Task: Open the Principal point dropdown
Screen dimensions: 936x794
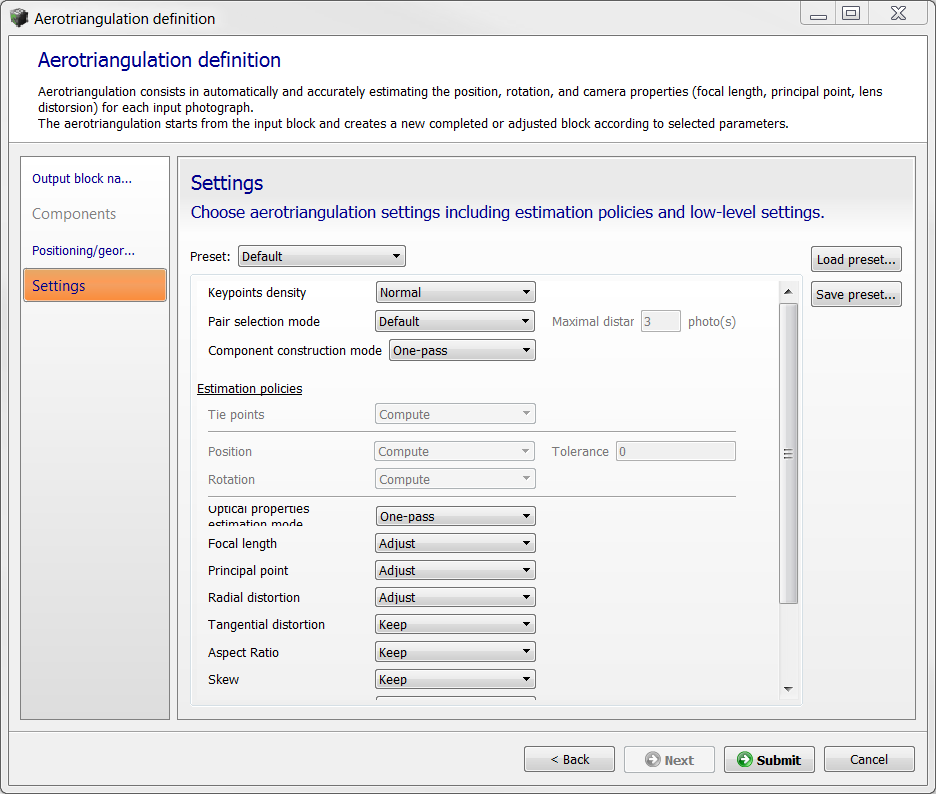Action: [x=455, y=571]
